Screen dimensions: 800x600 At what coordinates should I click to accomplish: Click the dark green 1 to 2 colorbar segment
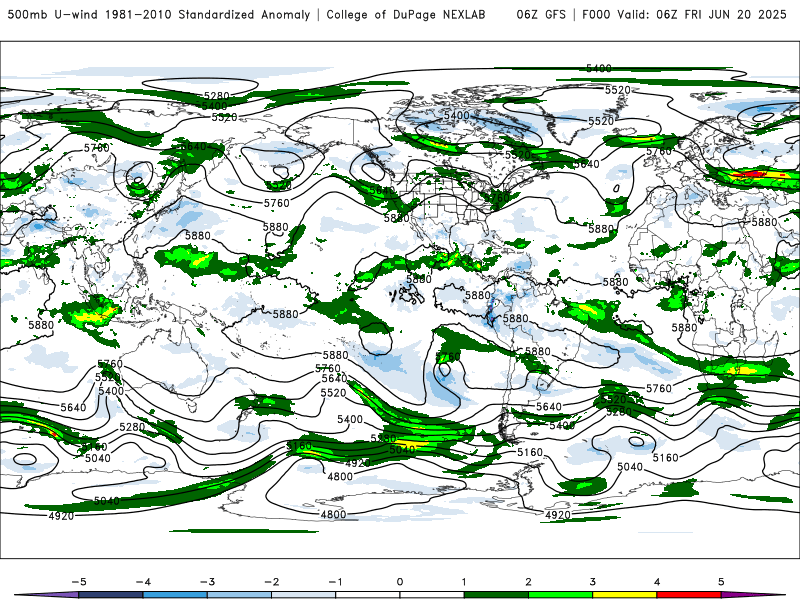point(496,595)
